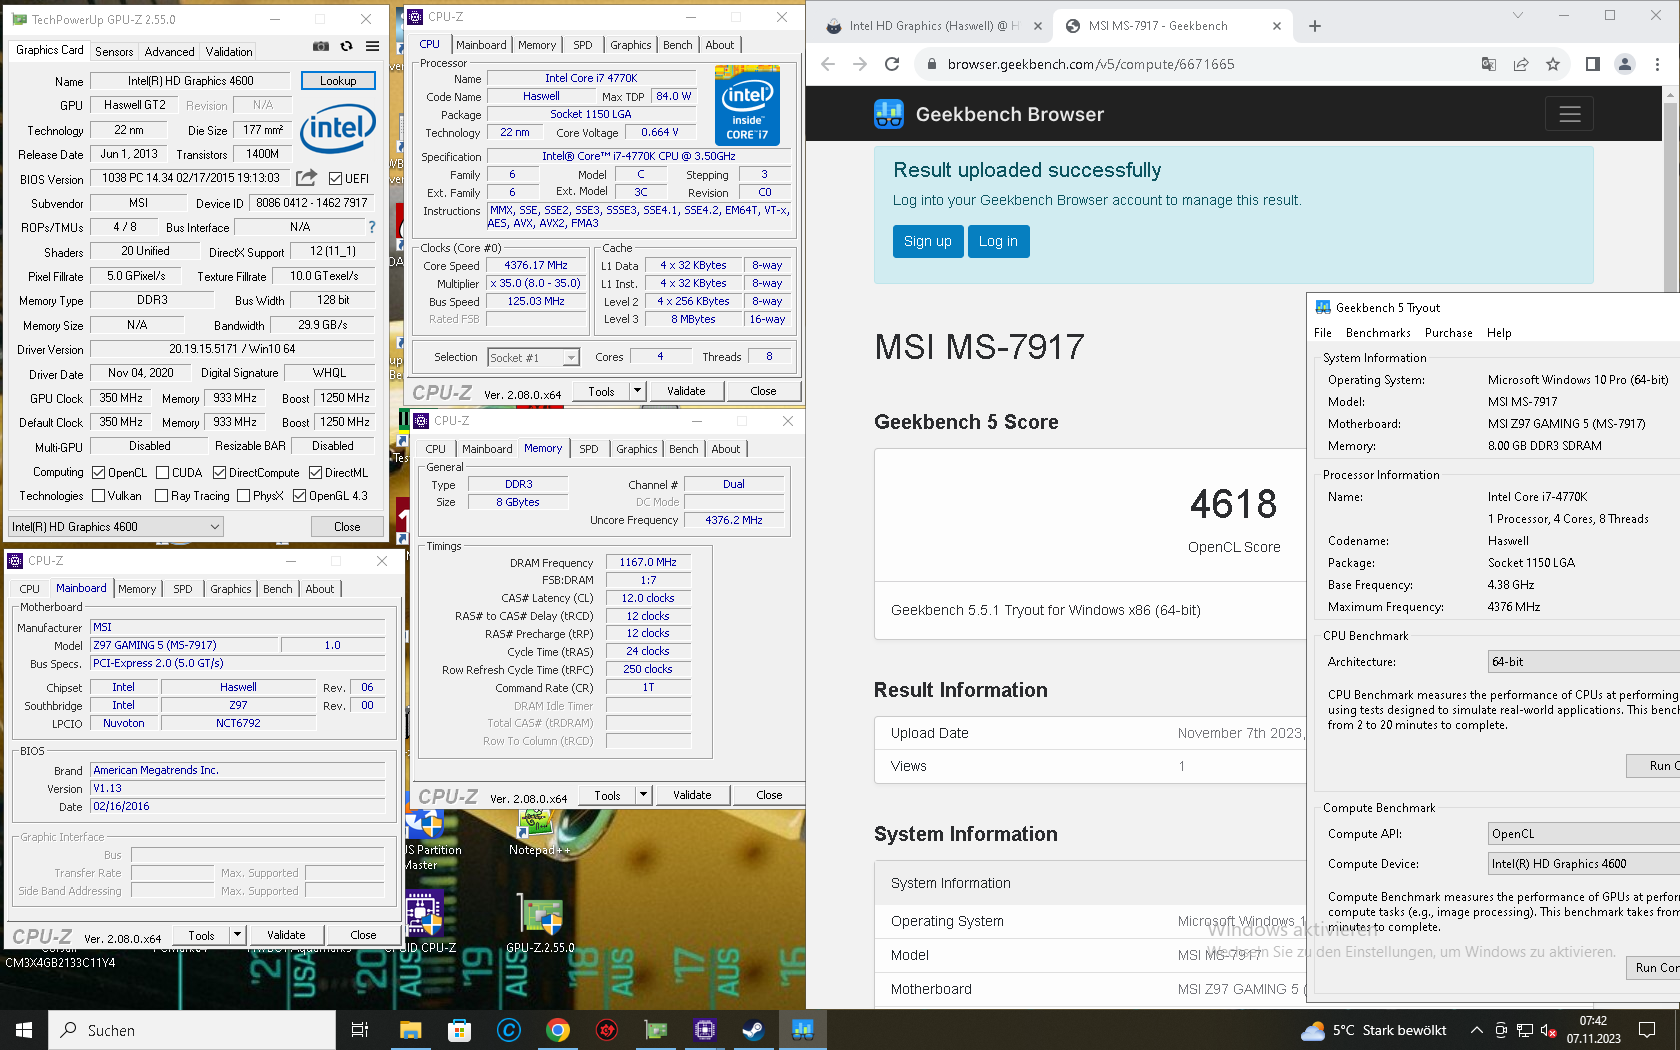
Task: Toggle CUDA checkbox in GPU-Z
Action: (x=162, y=473)
